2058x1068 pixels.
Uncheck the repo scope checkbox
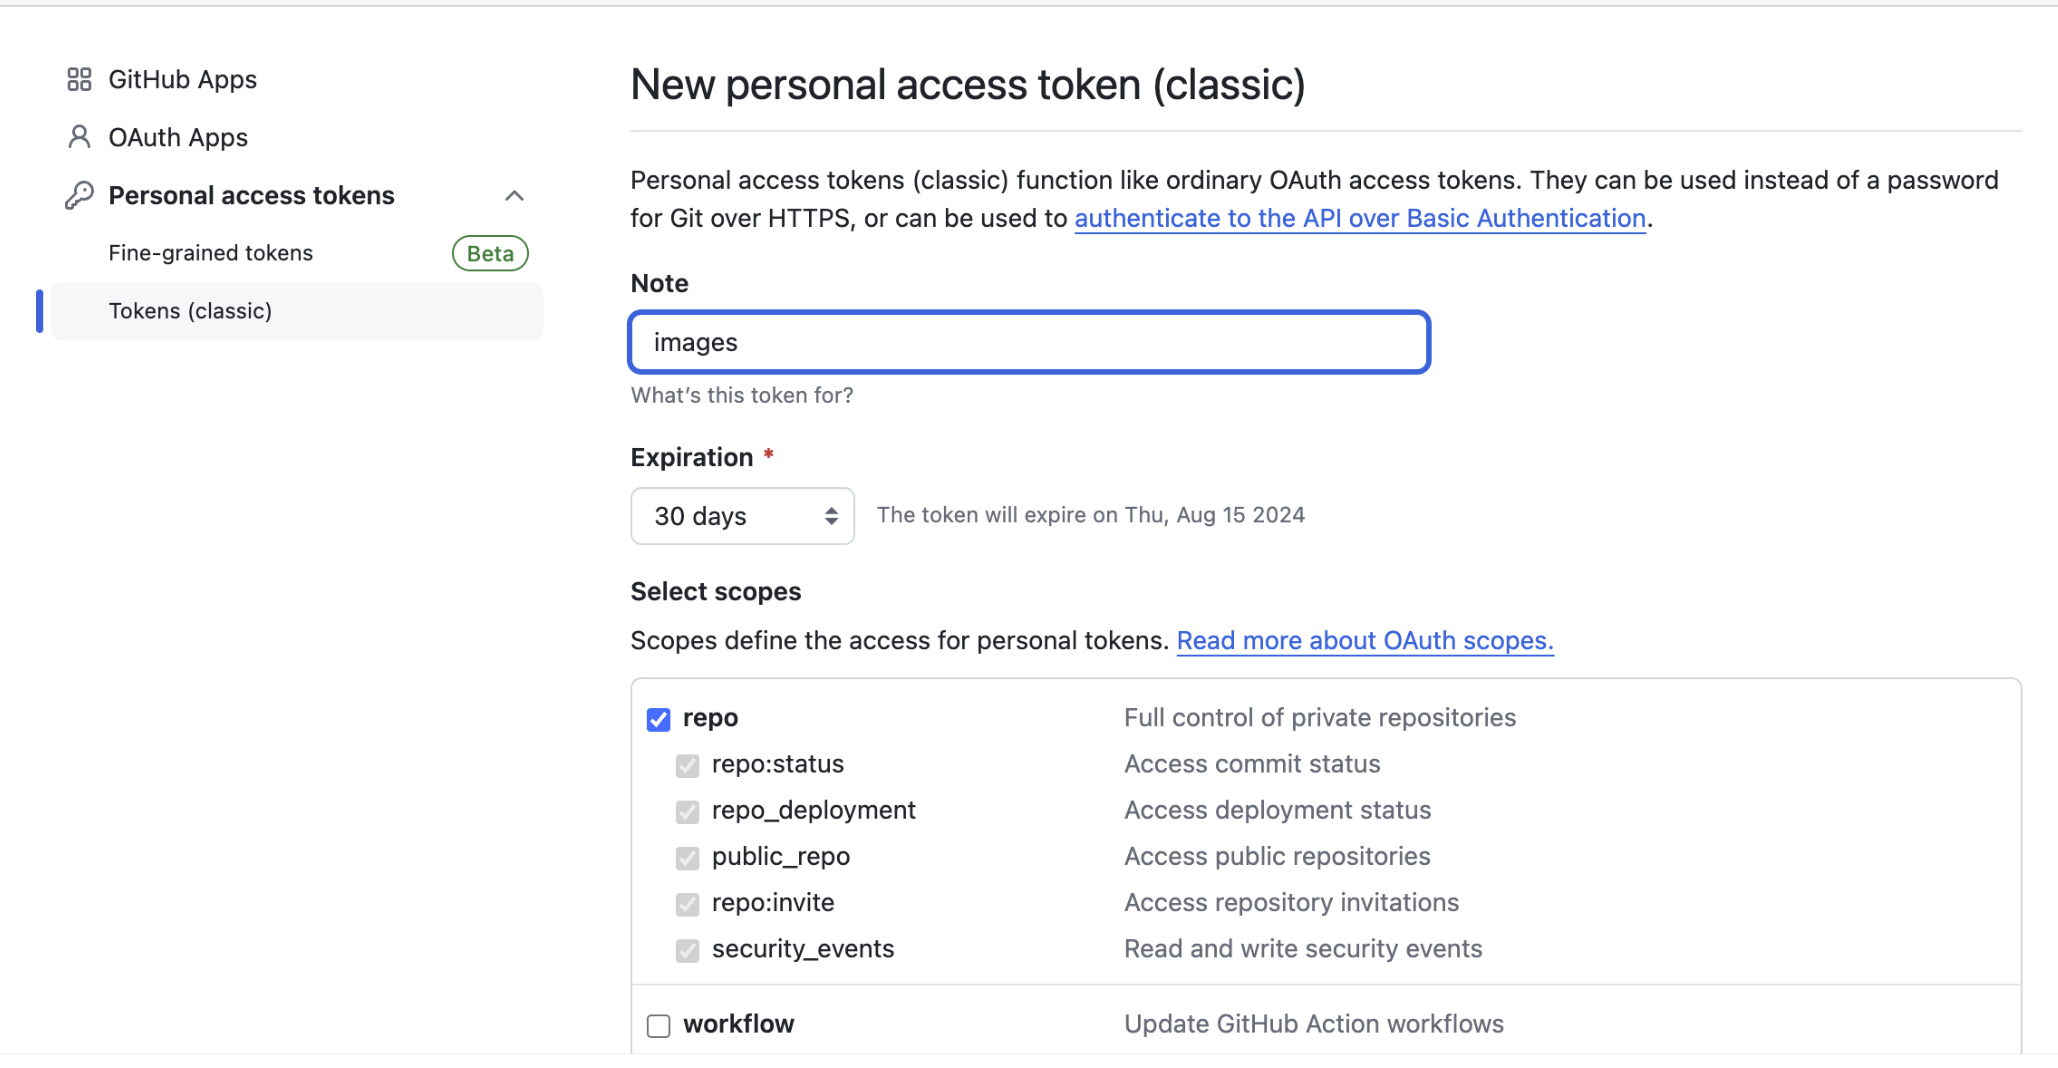658,719
